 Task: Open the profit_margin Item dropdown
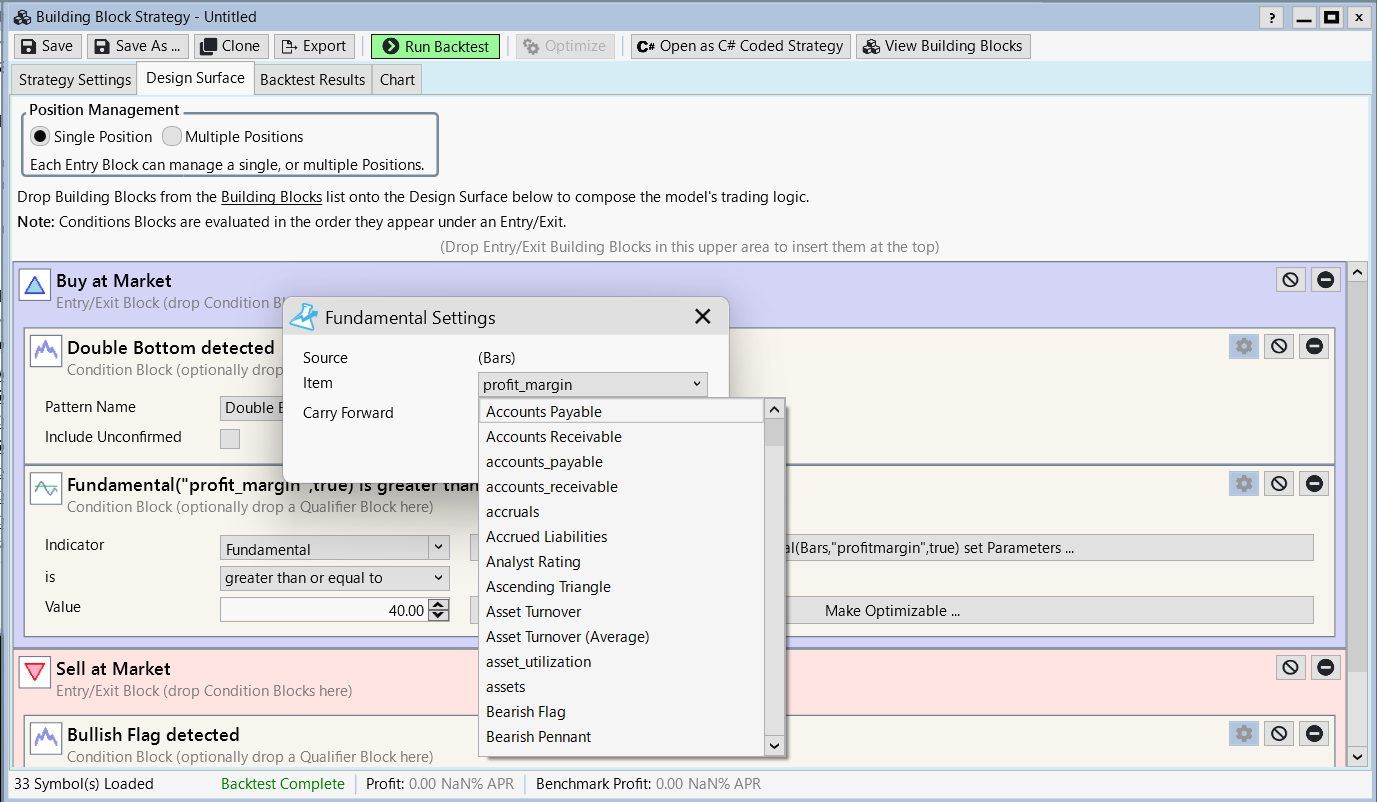(592, 384)
